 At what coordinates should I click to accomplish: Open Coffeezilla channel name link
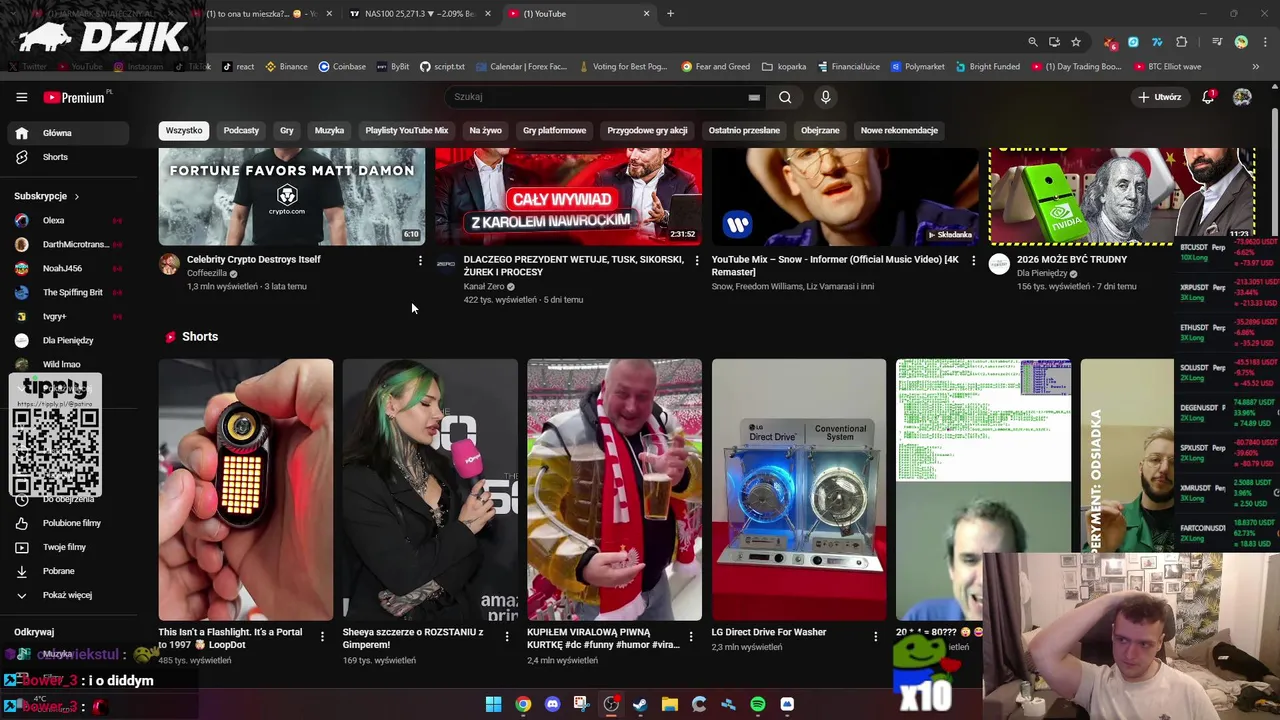click(x=207, y=273)
